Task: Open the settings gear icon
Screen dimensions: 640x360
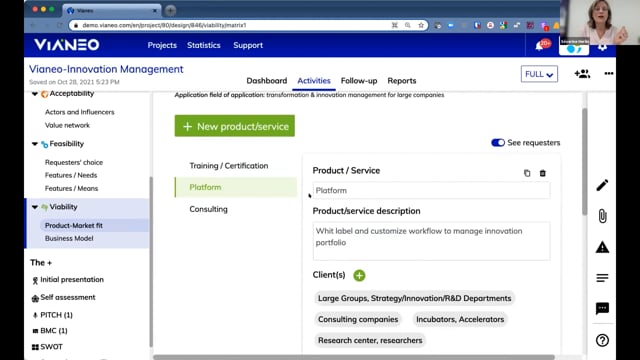Action: [602, 47]
